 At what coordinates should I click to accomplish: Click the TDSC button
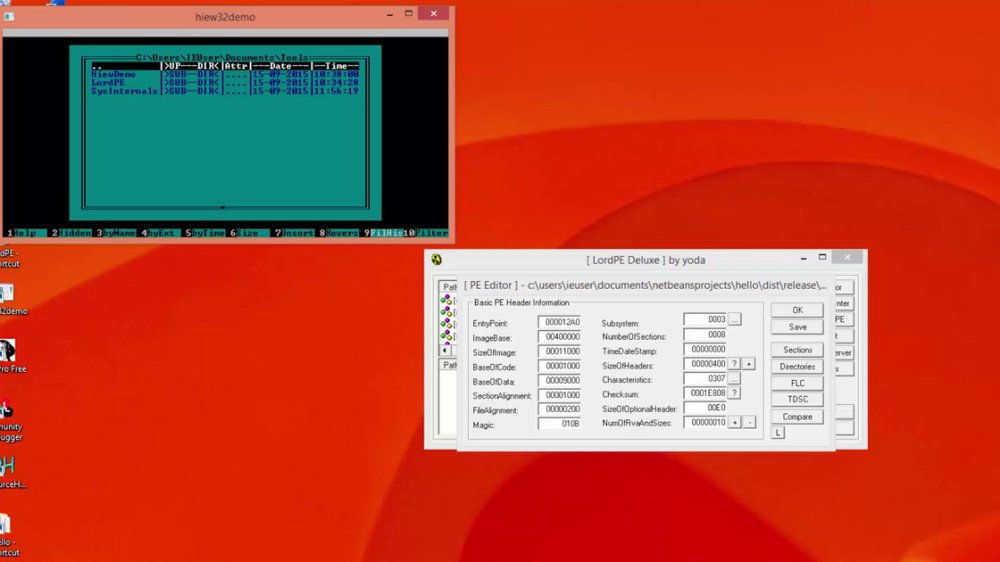[797, 399]
